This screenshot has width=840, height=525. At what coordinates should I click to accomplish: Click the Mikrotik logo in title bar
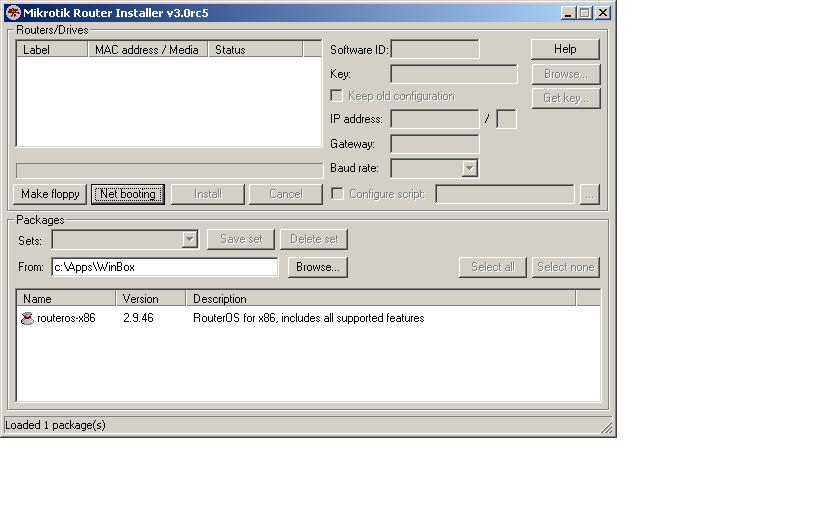pos(13,12)
